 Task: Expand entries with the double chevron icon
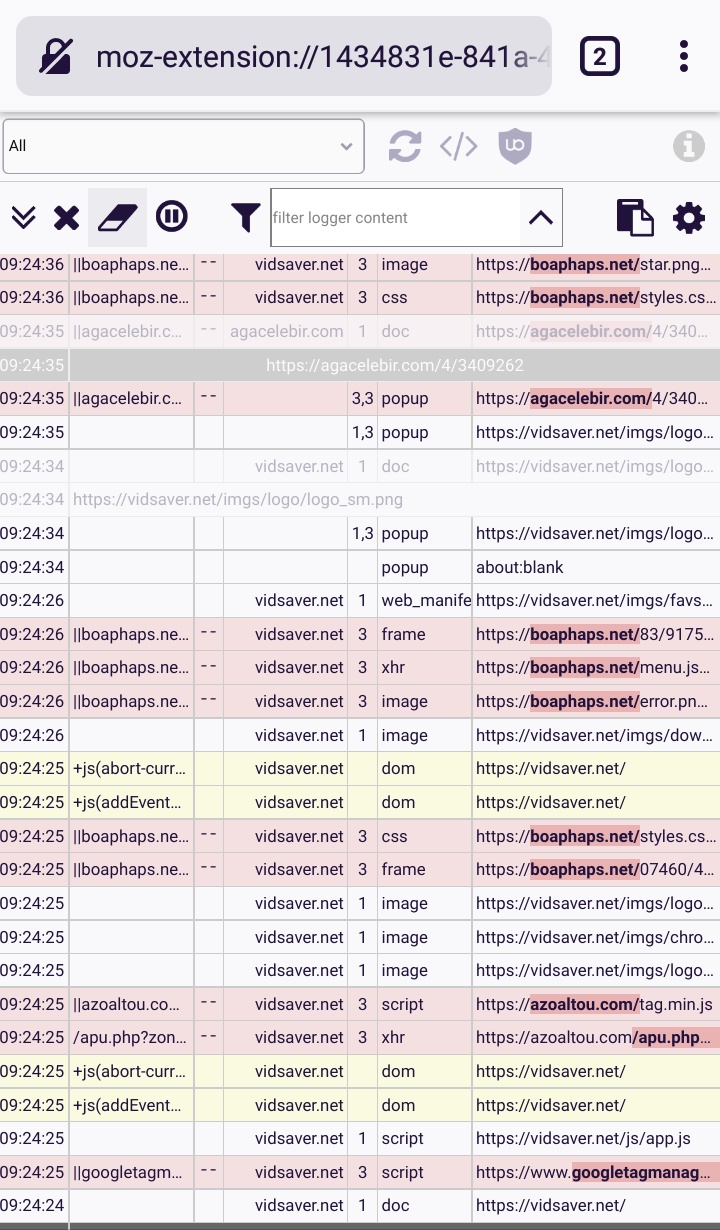23,217
